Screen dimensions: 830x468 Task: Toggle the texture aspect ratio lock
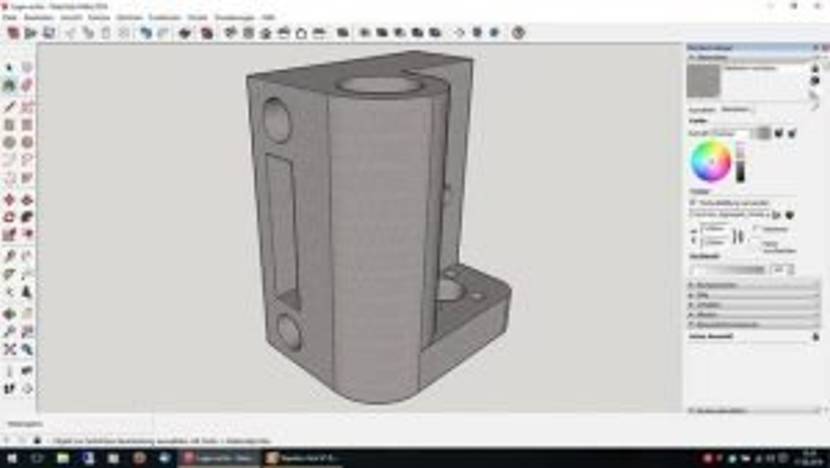738,236
